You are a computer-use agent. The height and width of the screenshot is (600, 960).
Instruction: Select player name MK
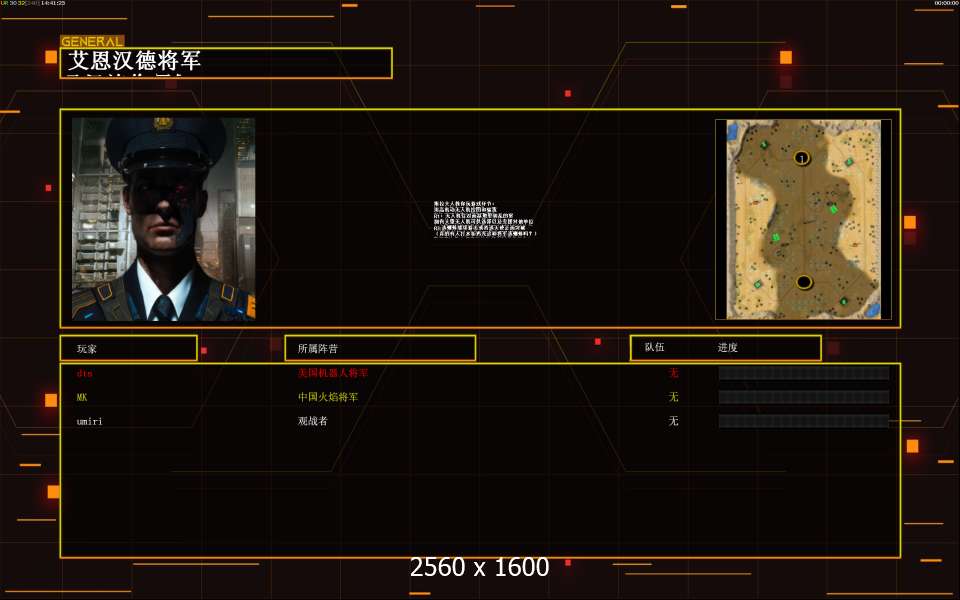click(82, 397)
